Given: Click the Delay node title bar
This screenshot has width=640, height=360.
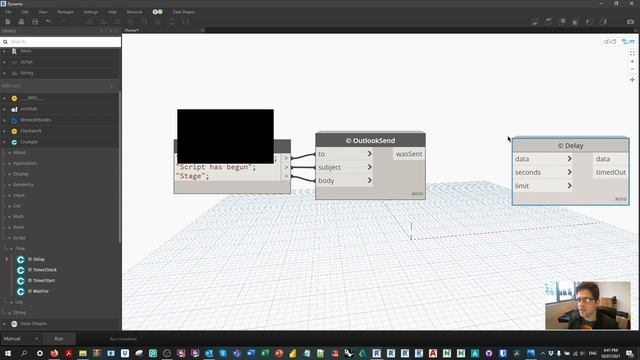Looking at the screenshot, I should pyautogui.click(x=571, y=146).
